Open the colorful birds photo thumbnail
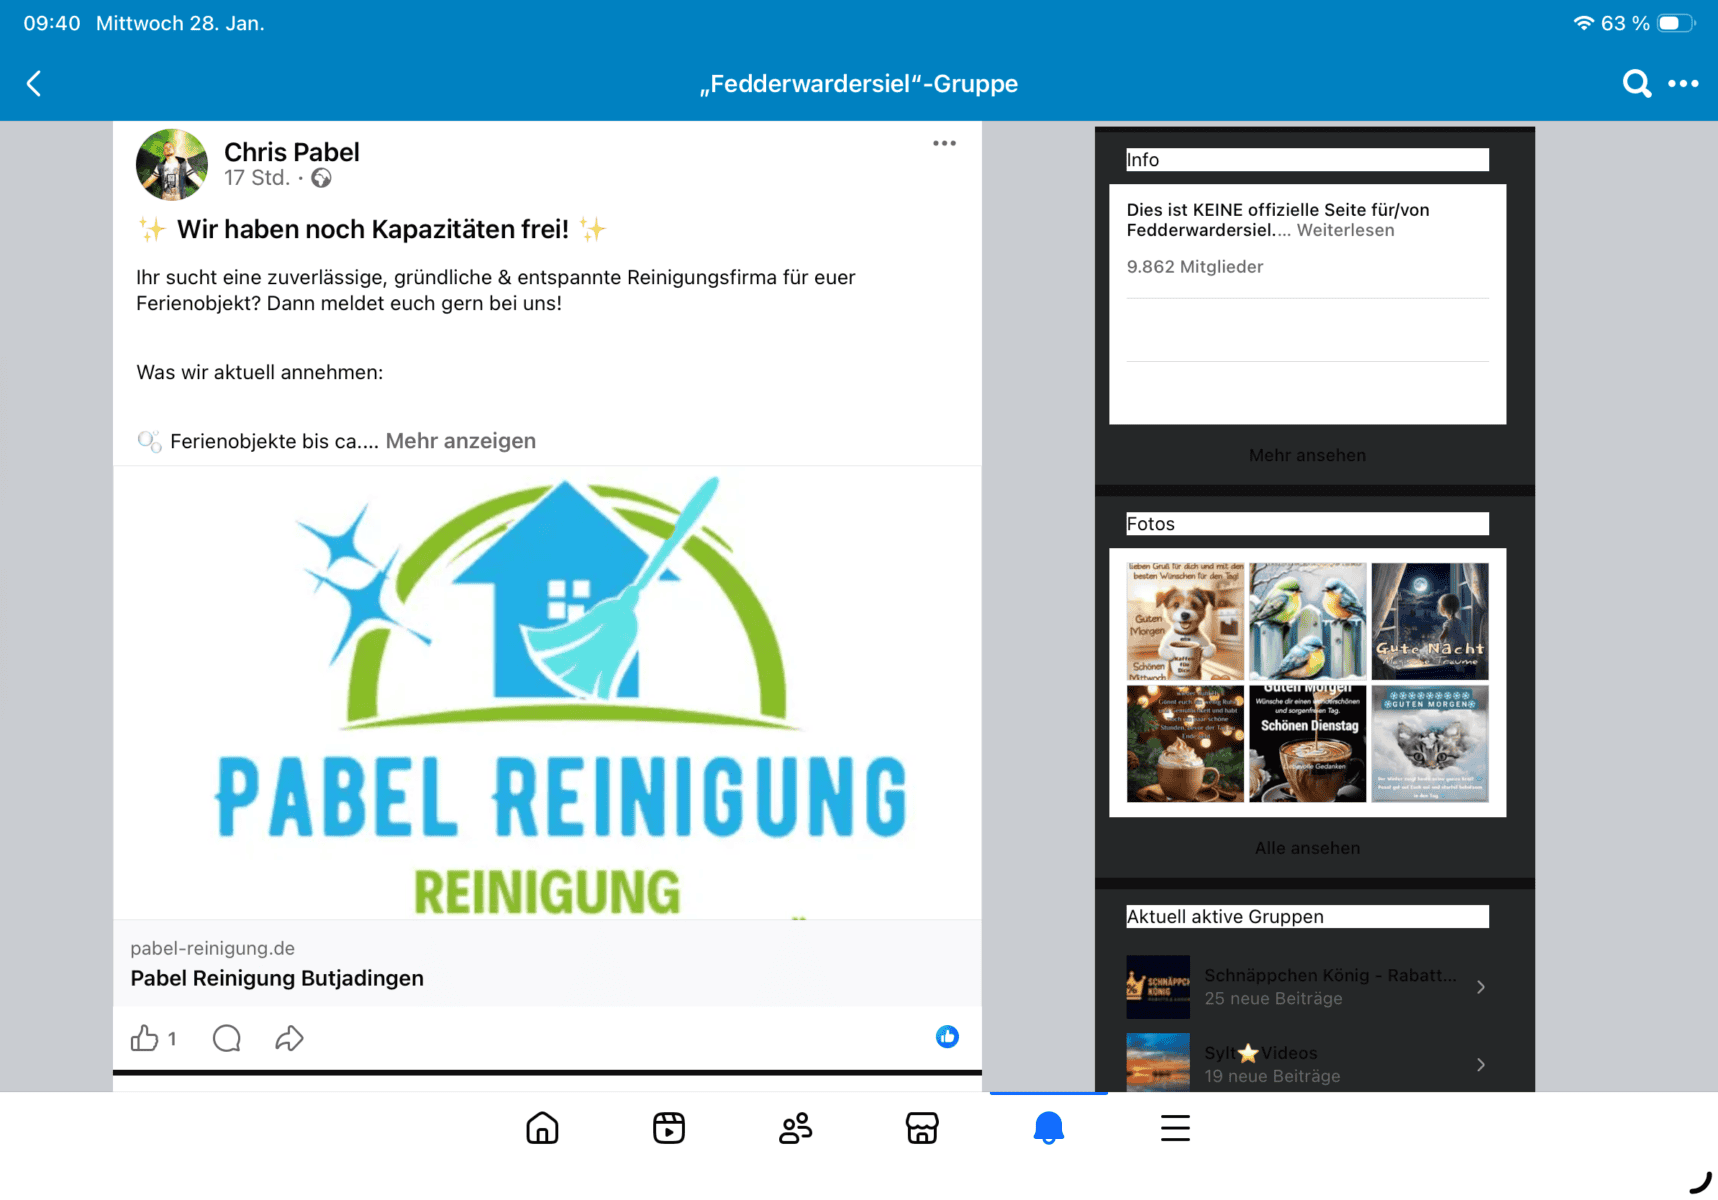 1307,621
